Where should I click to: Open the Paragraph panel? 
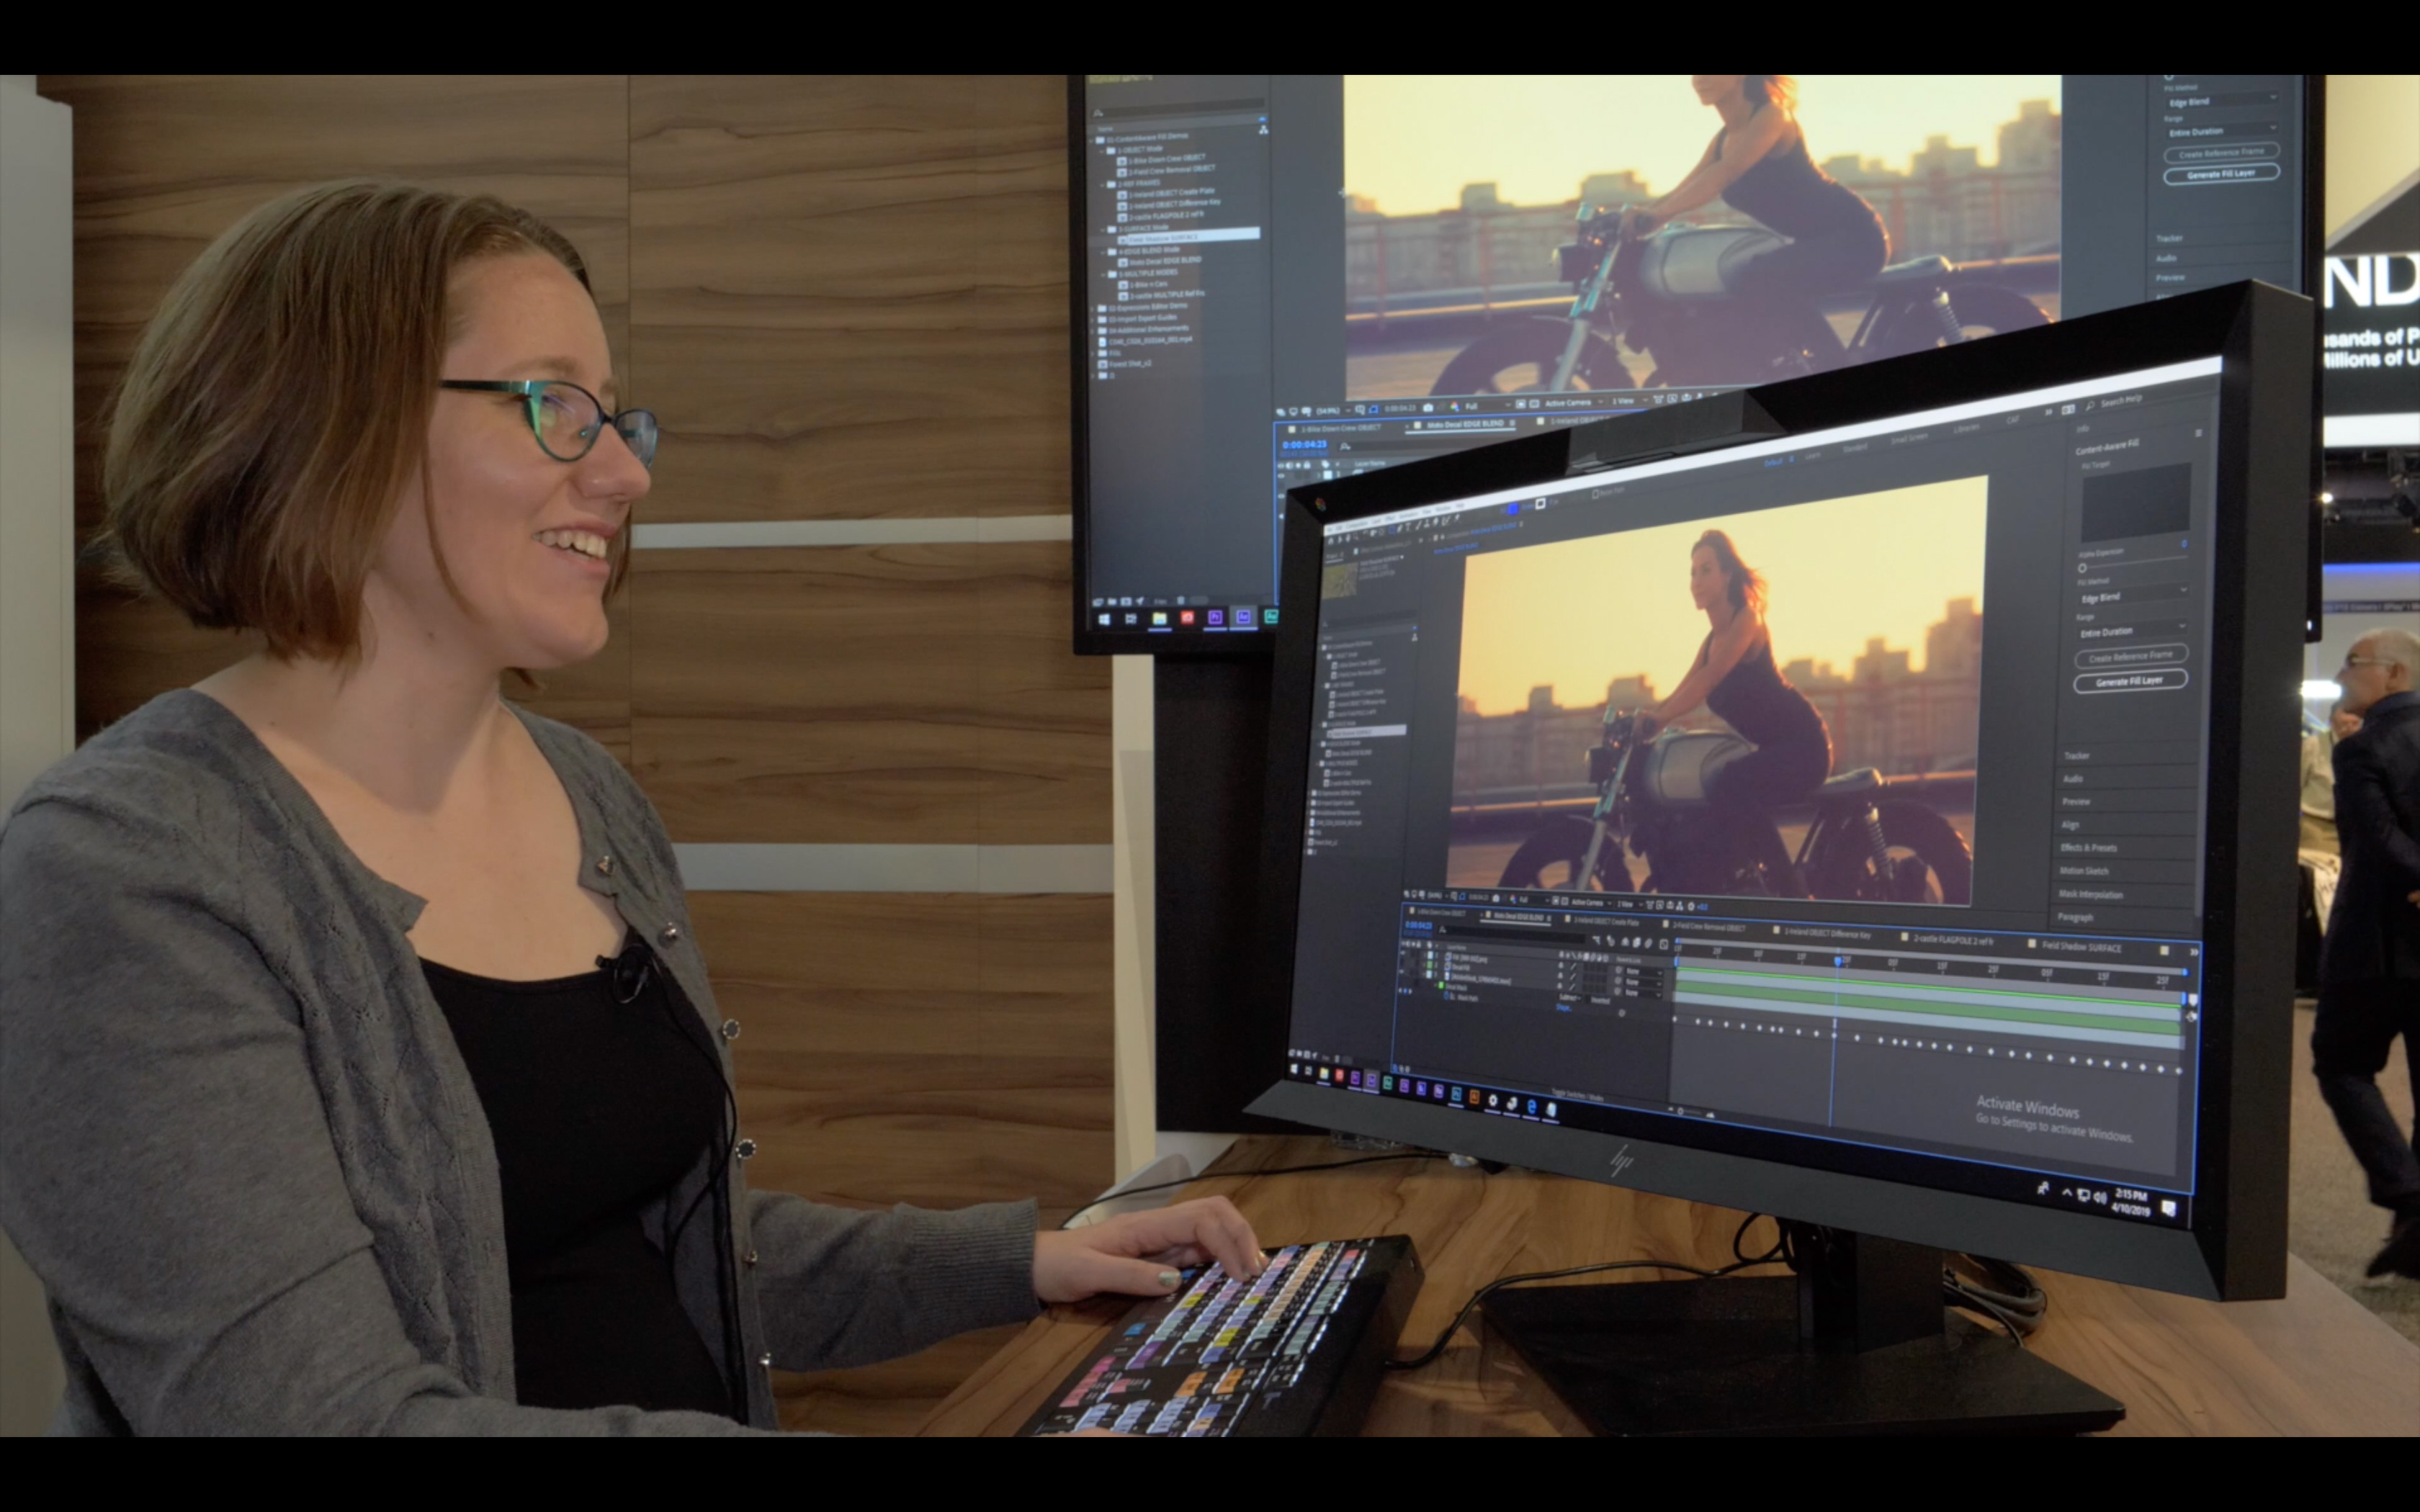tap(2075, 917)
